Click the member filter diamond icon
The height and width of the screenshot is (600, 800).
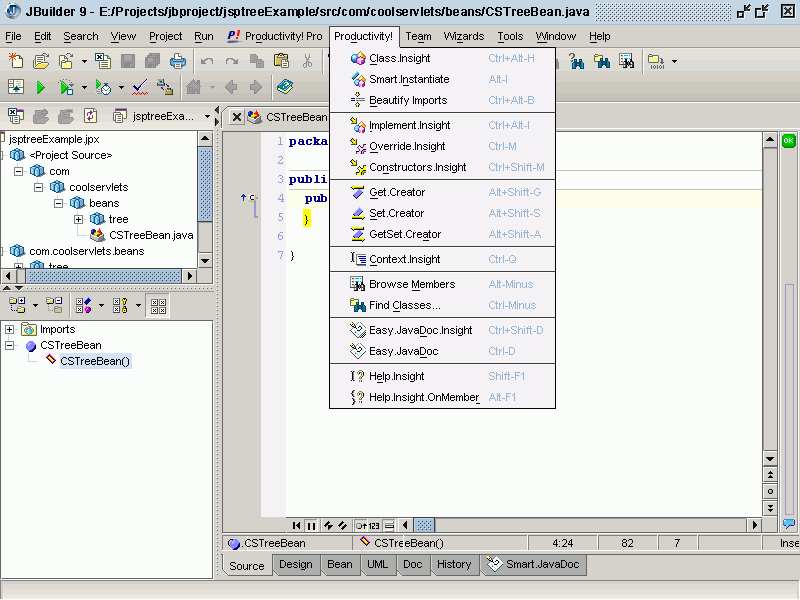pyautogui.click(x=84, y=305)
